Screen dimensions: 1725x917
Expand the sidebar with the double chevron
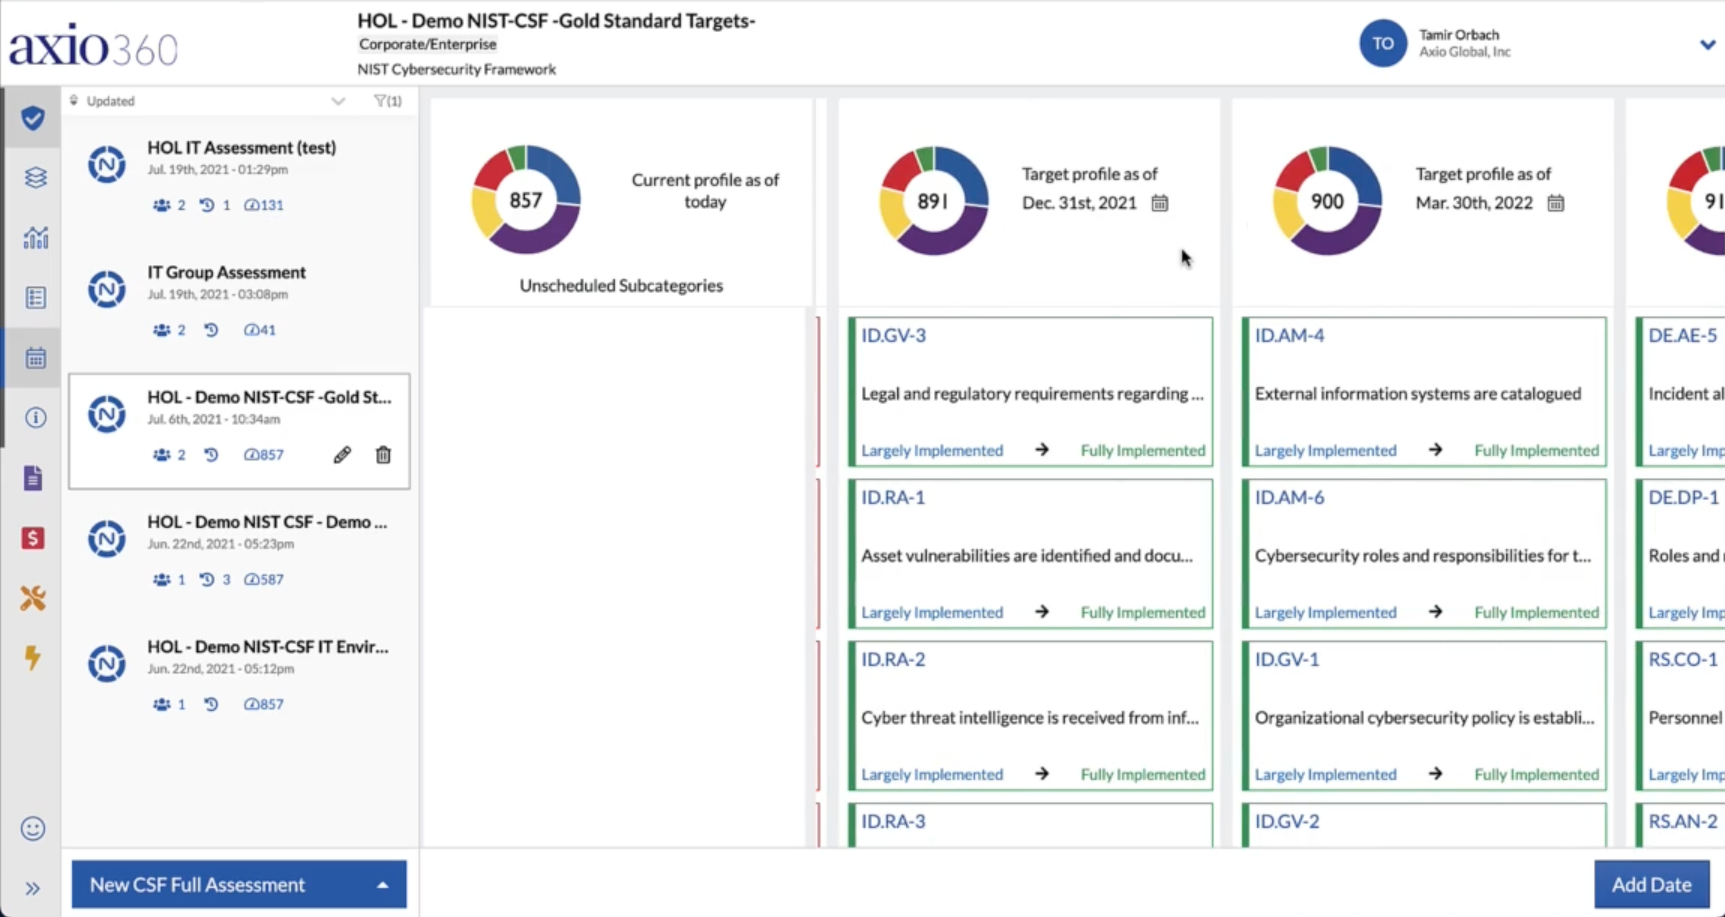pos(33,888)
